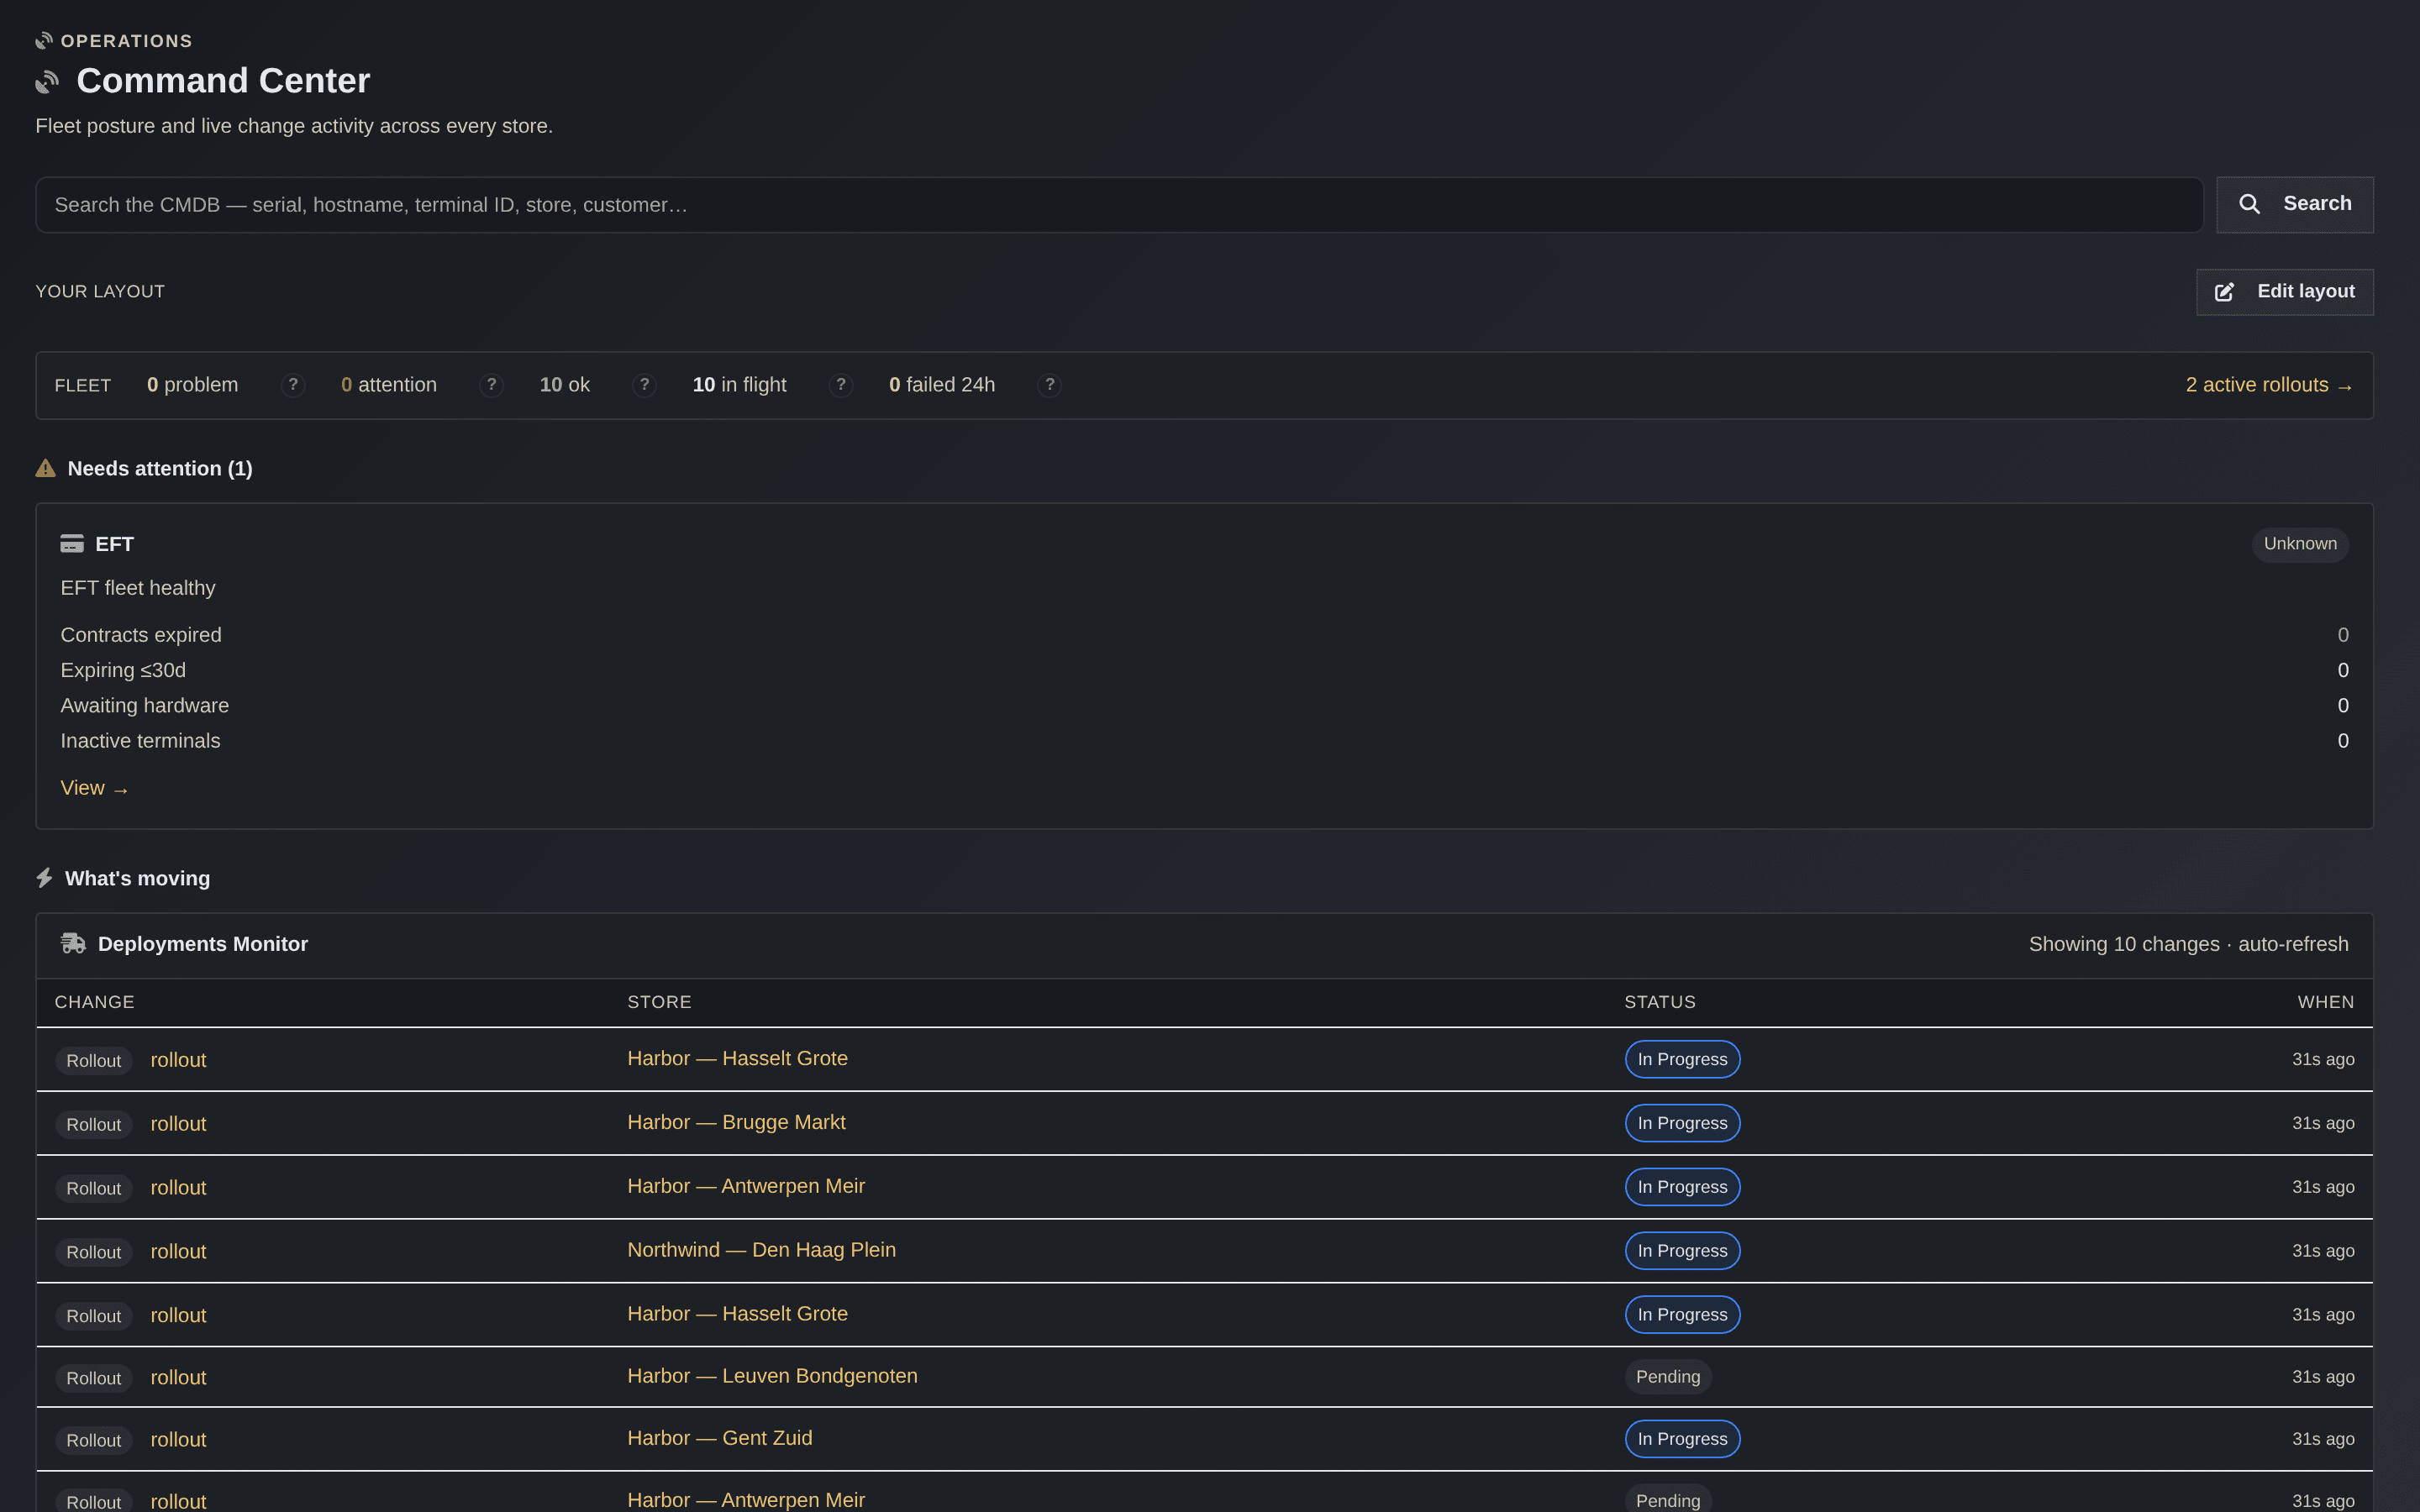Click the warning triangle by Needs attention

pyautogui.click(x=46, y=468)
